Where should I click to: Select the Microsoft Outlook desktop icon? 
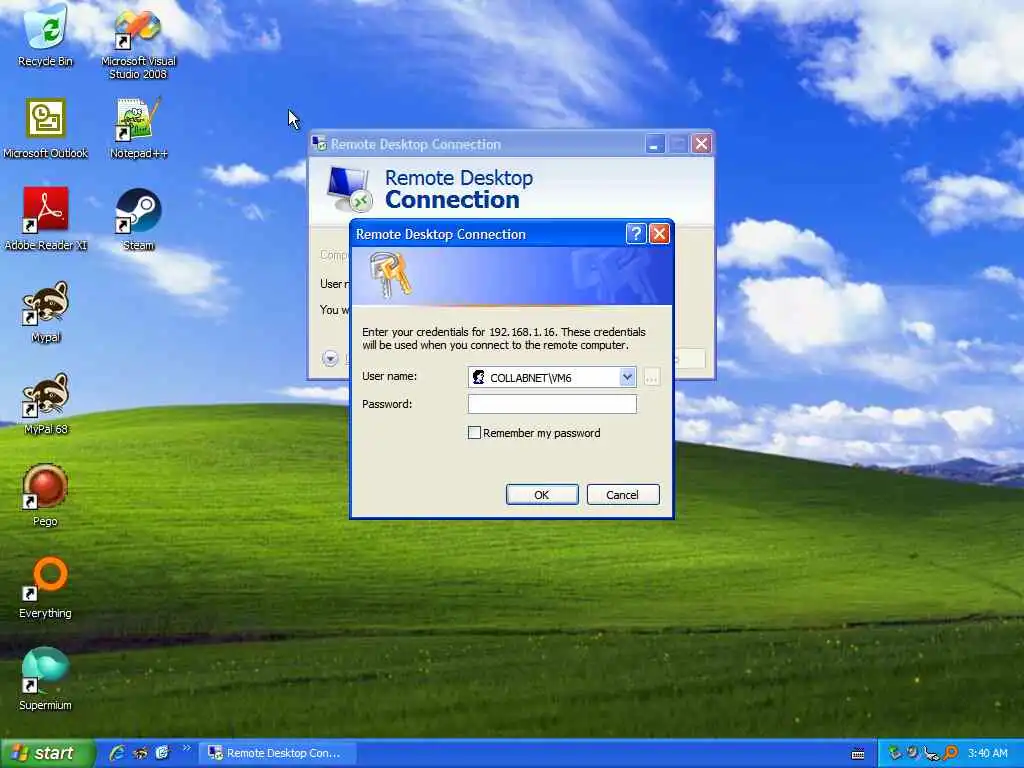45,128
